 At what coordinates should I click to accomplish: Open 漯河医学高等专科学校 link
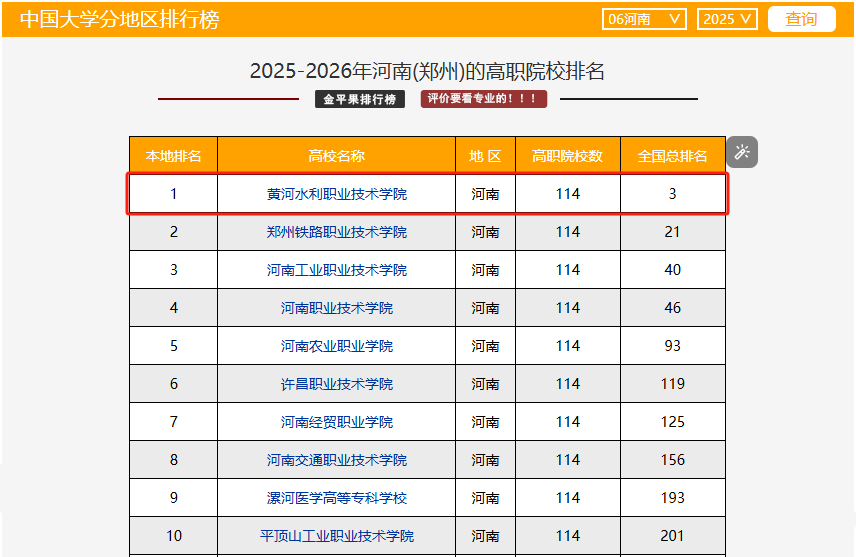pyautogui.click(x=337, y=498)
